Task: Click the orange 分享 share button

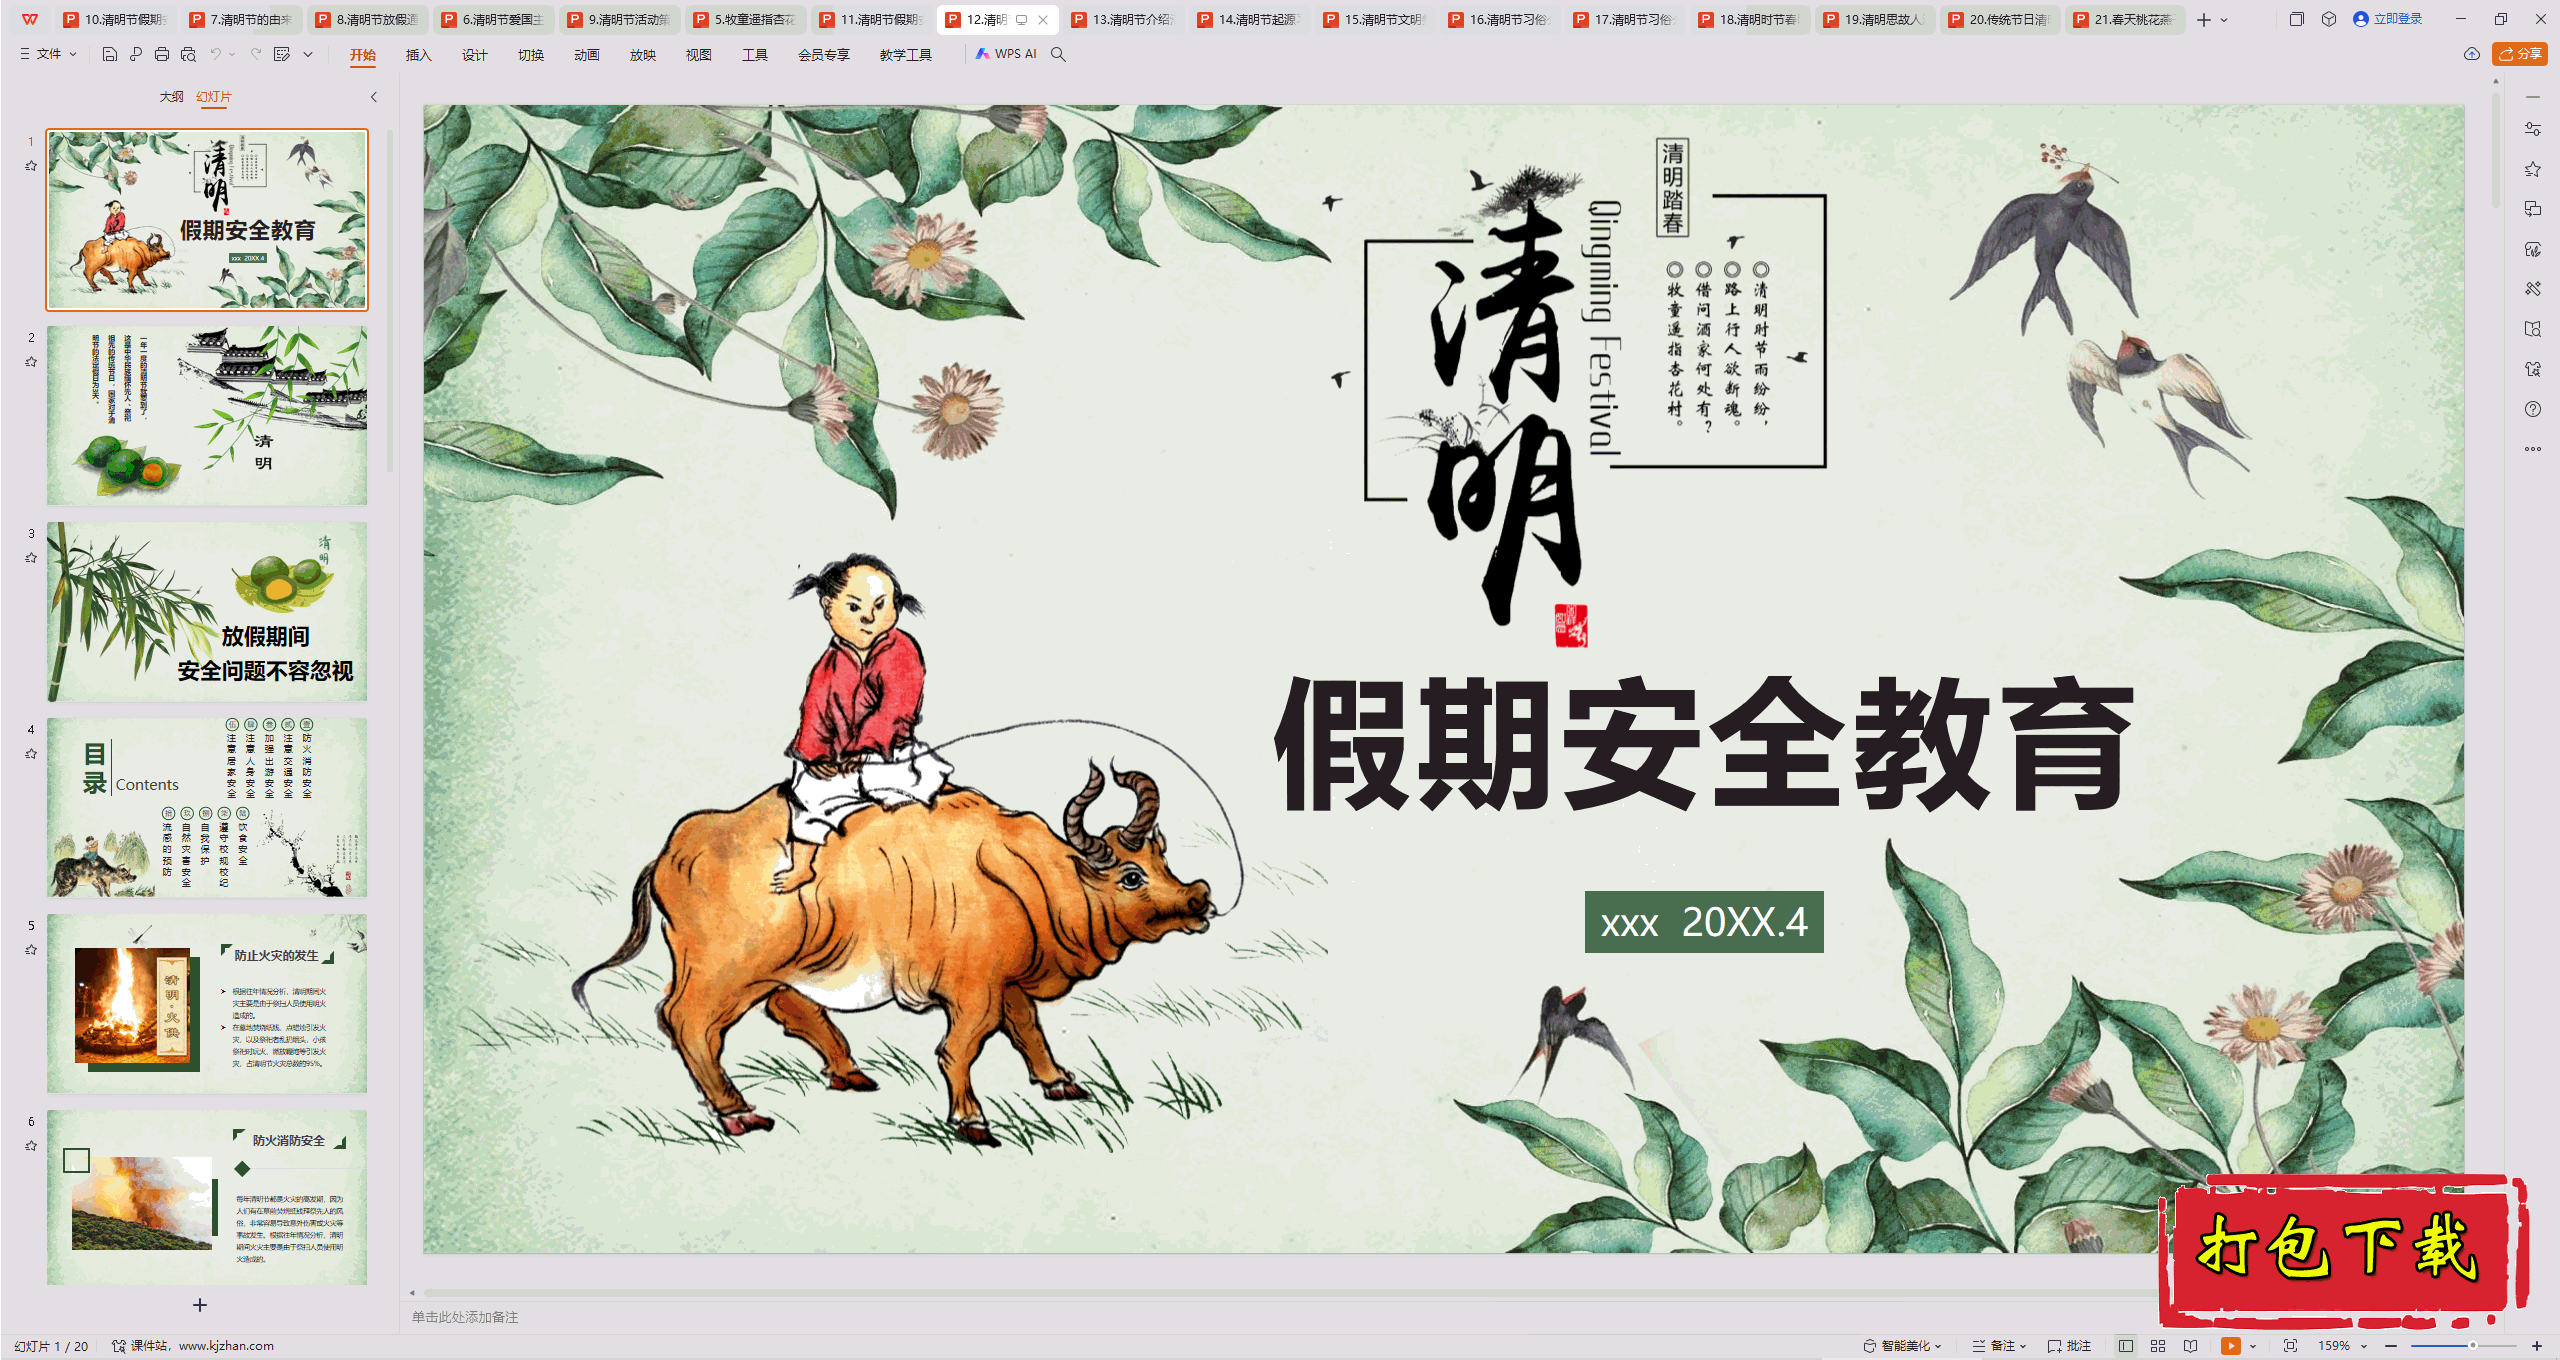Action: click(2520, 54)
